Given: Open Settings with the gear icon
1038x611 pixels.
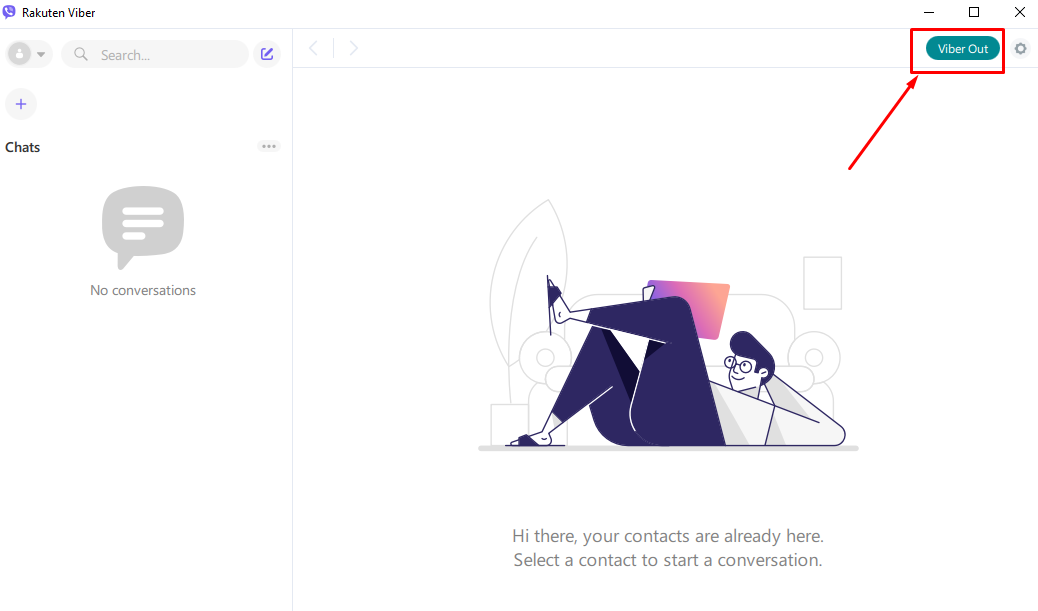Looking at the screenshot, I should pos(1021,48).
